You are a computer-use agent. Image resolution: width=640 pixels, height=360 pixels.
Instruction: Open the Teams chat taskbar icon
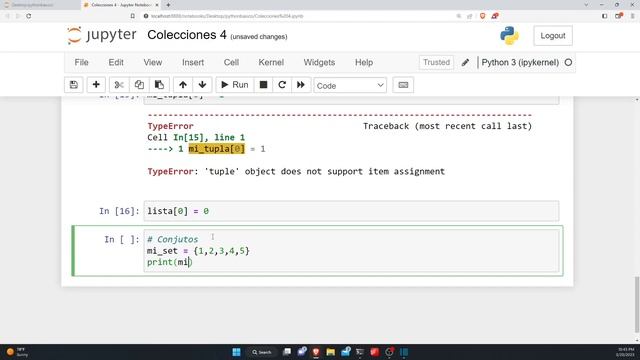[302, 352]
